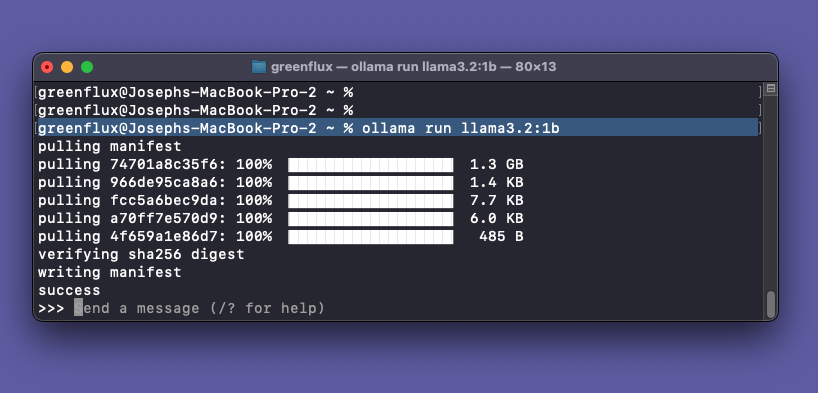The width and height of the screenshot is (818, 393).
Task: Click the second empty prompt line
Action: click(x=196, y=111)
